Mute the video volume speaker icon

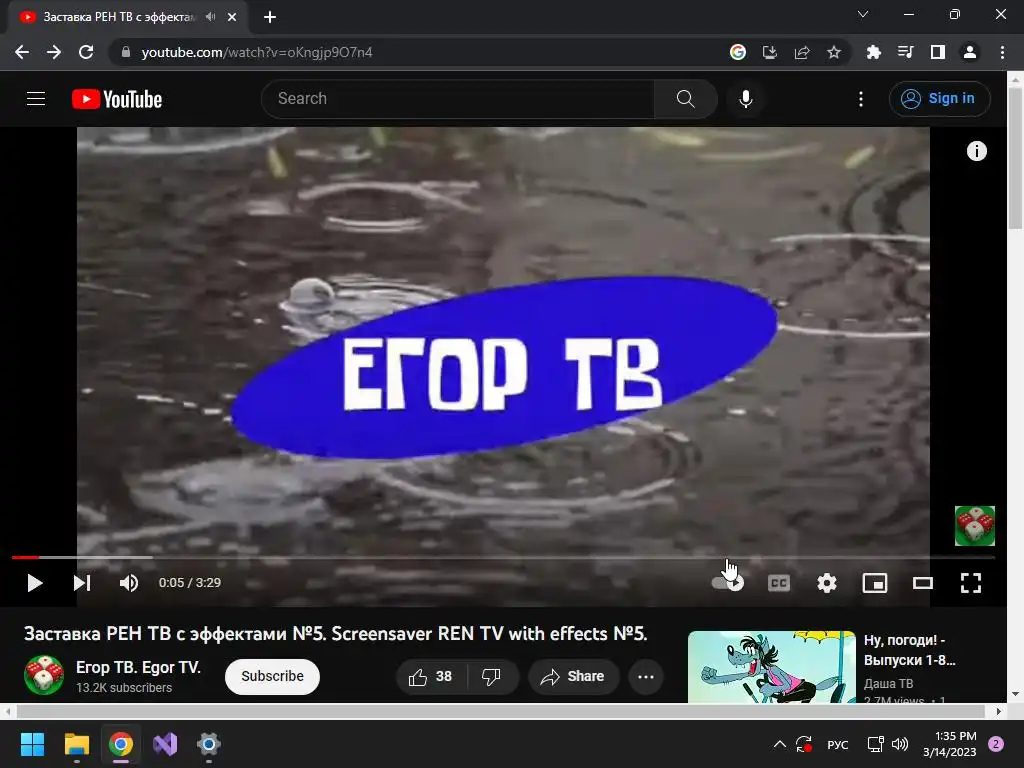[129, 583]
